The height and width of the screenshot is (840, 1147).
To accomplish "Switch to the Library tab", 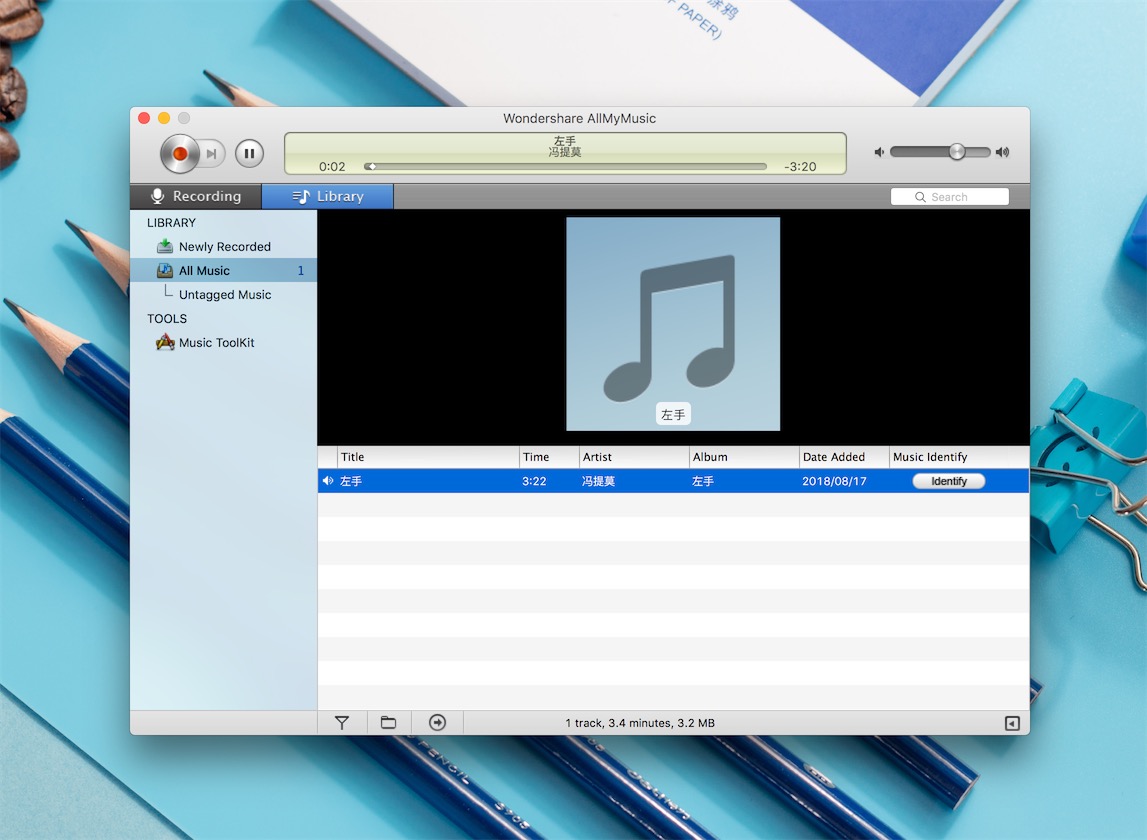I will (328, 196).
